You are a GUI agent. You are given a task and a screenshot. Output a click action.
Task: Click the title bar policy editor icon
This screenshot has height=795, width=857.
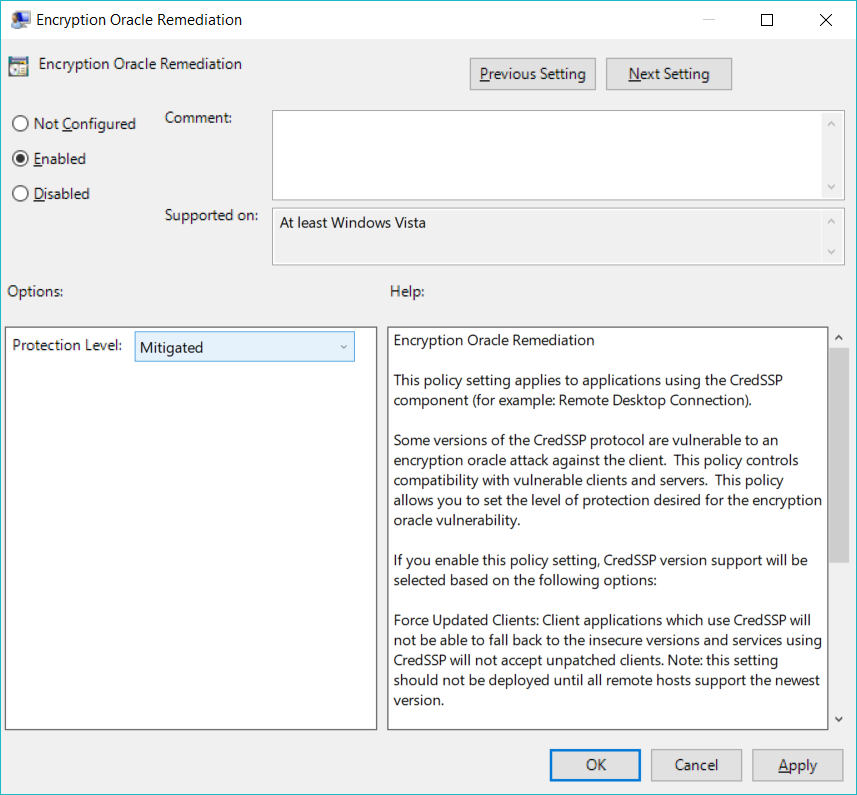click(x=19, y=20)
